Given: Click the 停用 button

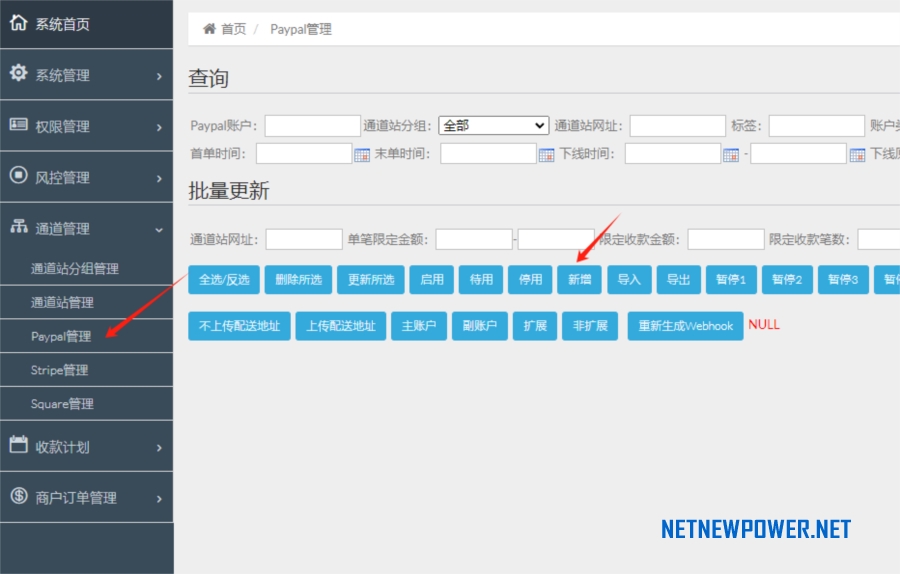Looking at the screenshot, I should pyautogui.click(x=530, y=280).
